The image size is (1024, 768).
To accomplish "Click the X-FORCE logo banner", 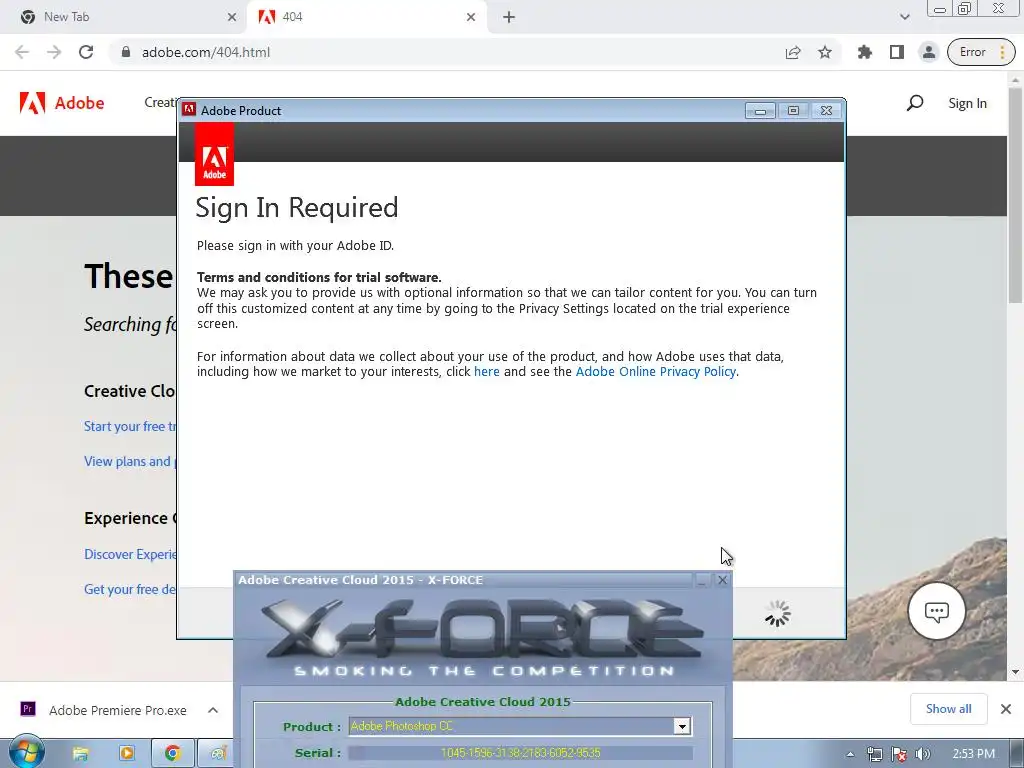I will coord(483,636).
